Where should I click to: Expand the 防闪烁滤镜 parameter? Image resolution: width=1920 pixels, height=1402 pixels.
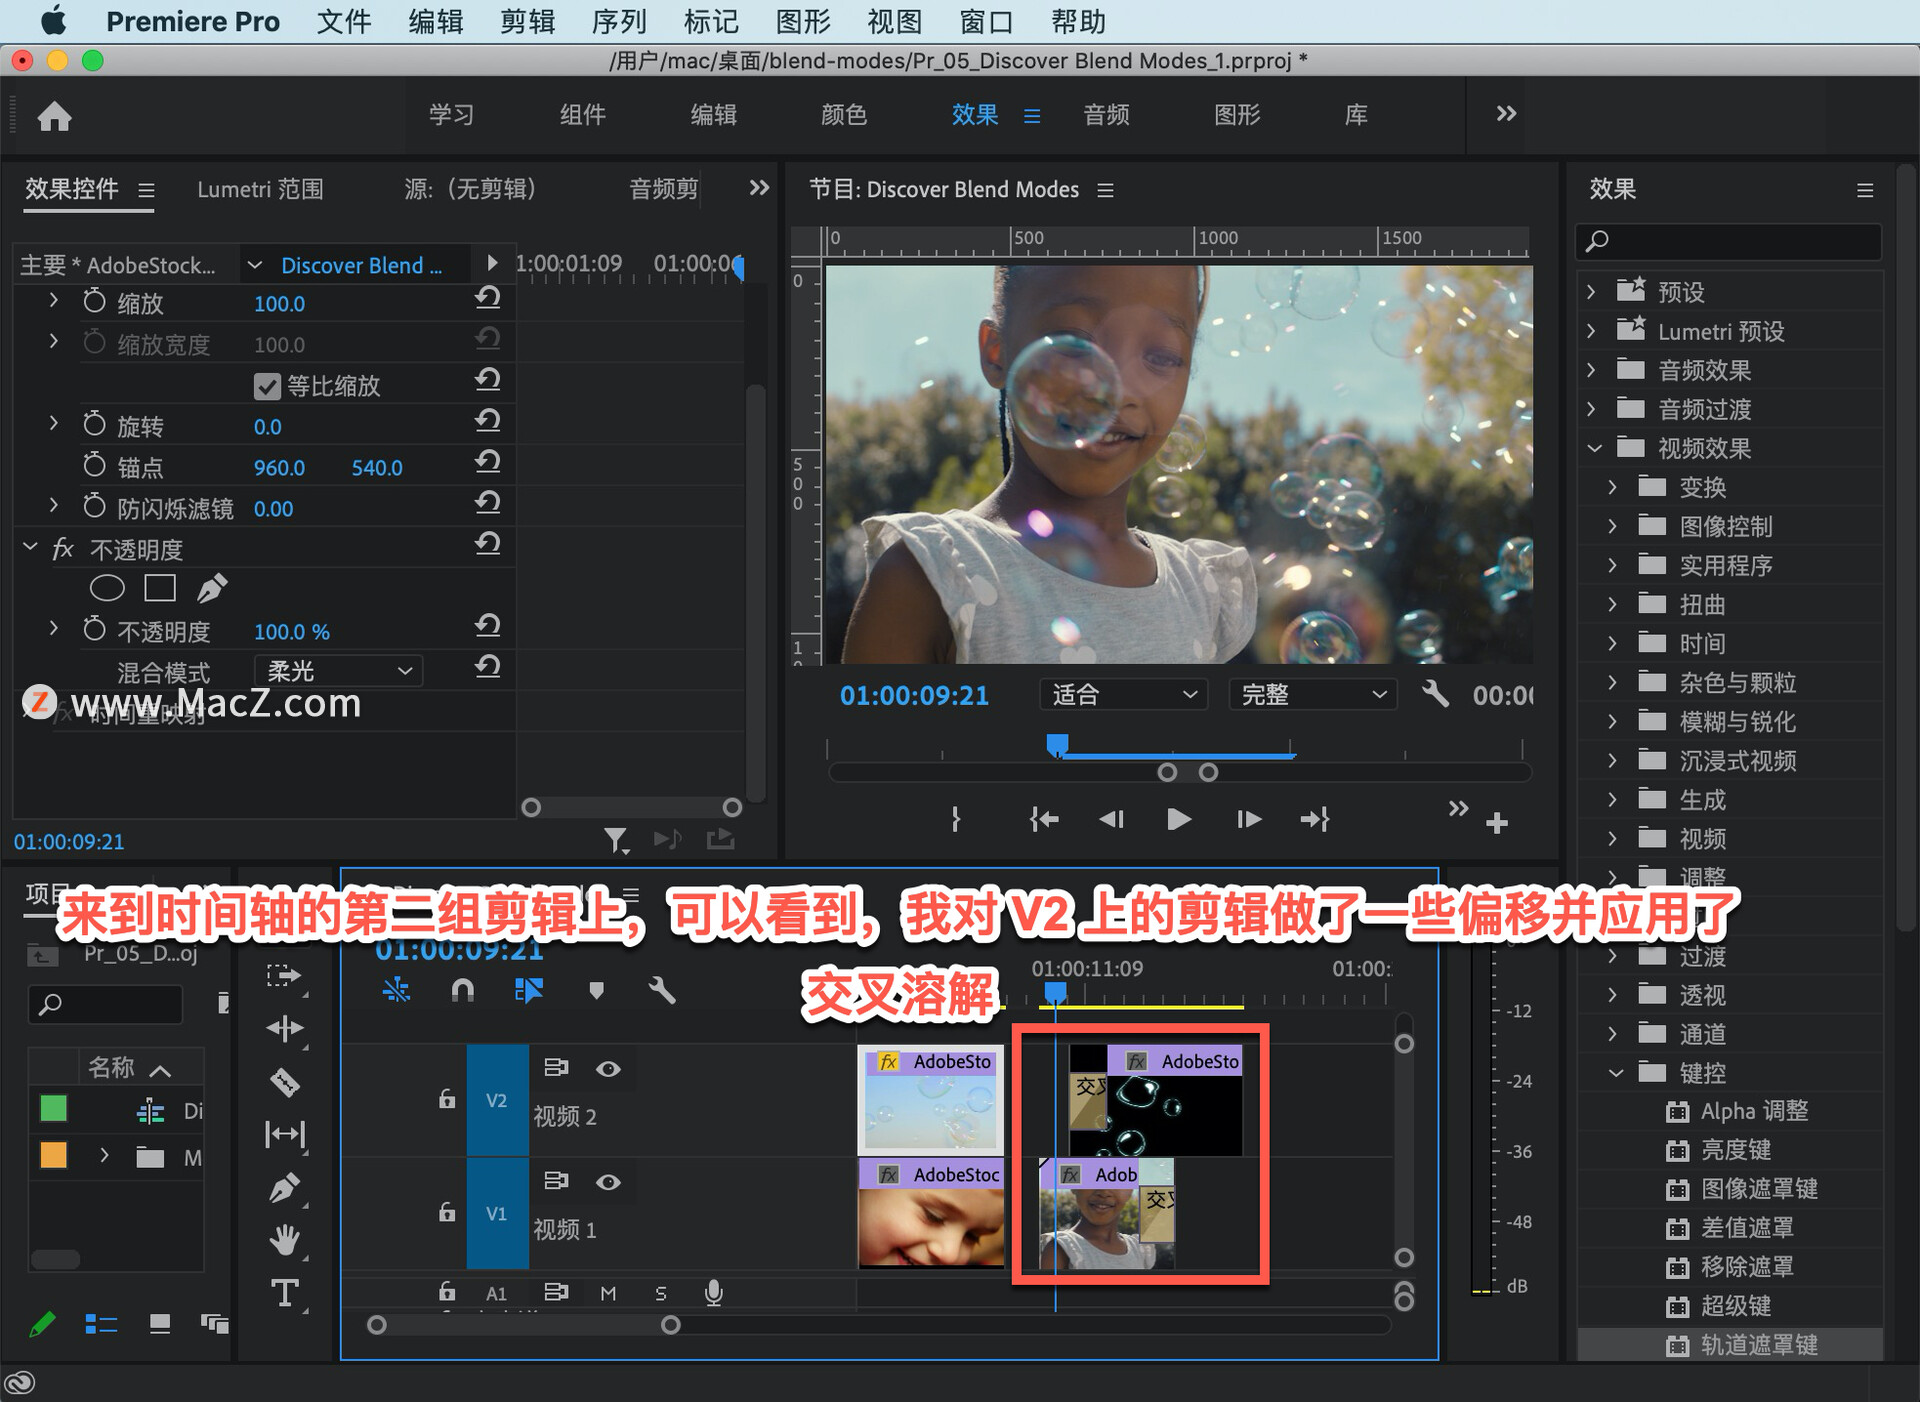(x=53, y=505)
